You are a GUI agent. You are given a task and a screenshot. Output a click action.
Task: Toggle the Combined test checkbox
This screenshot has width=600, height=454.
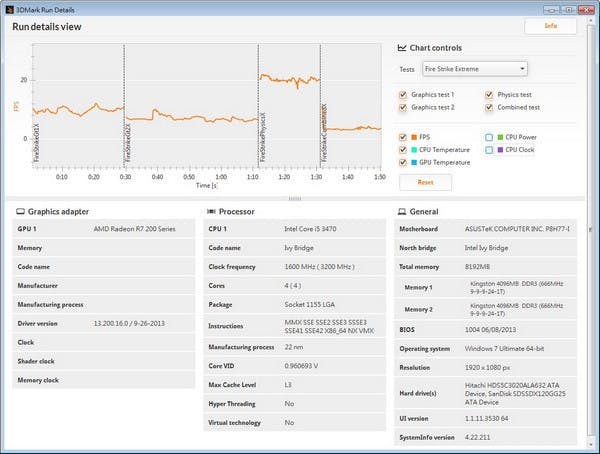tap(489, 107)
